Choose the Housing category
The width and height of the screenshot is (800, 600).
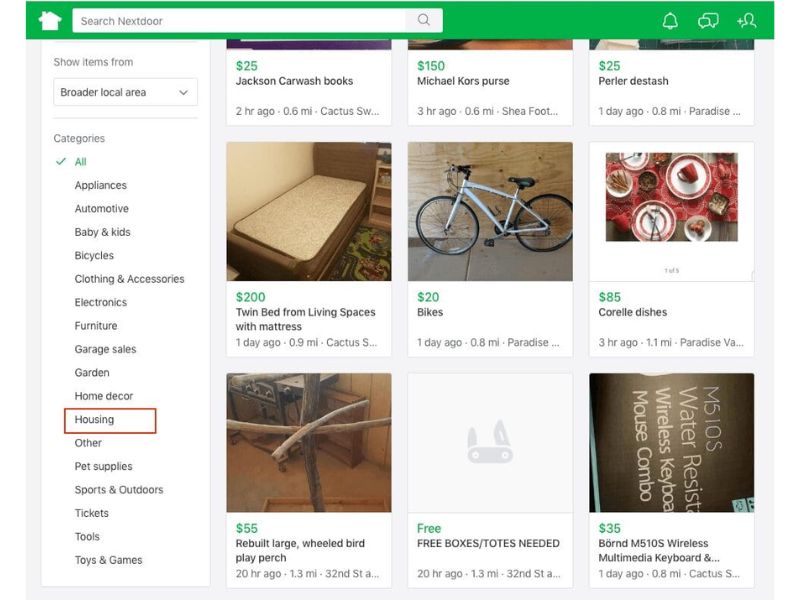pos(94,419)
